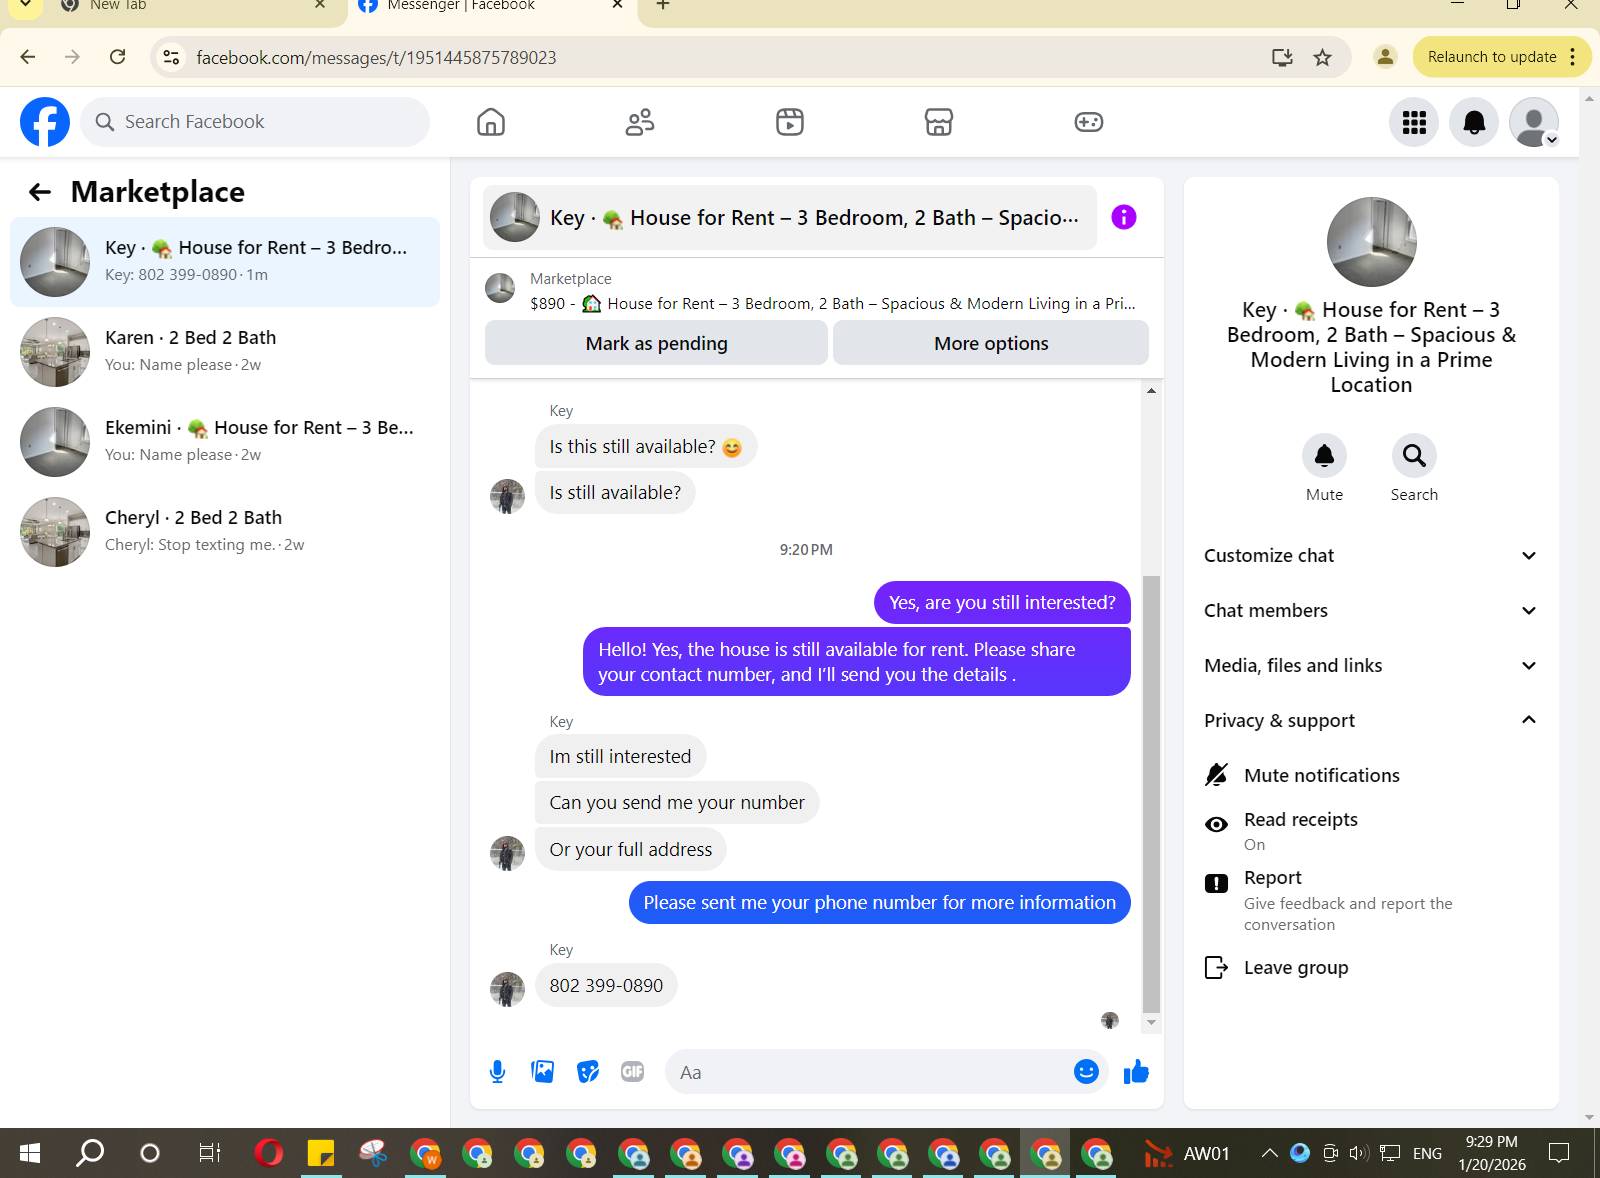Viewport: 1600px width, 1178px height.
Task: Click Mark as pending button
Action: point(656,343)
